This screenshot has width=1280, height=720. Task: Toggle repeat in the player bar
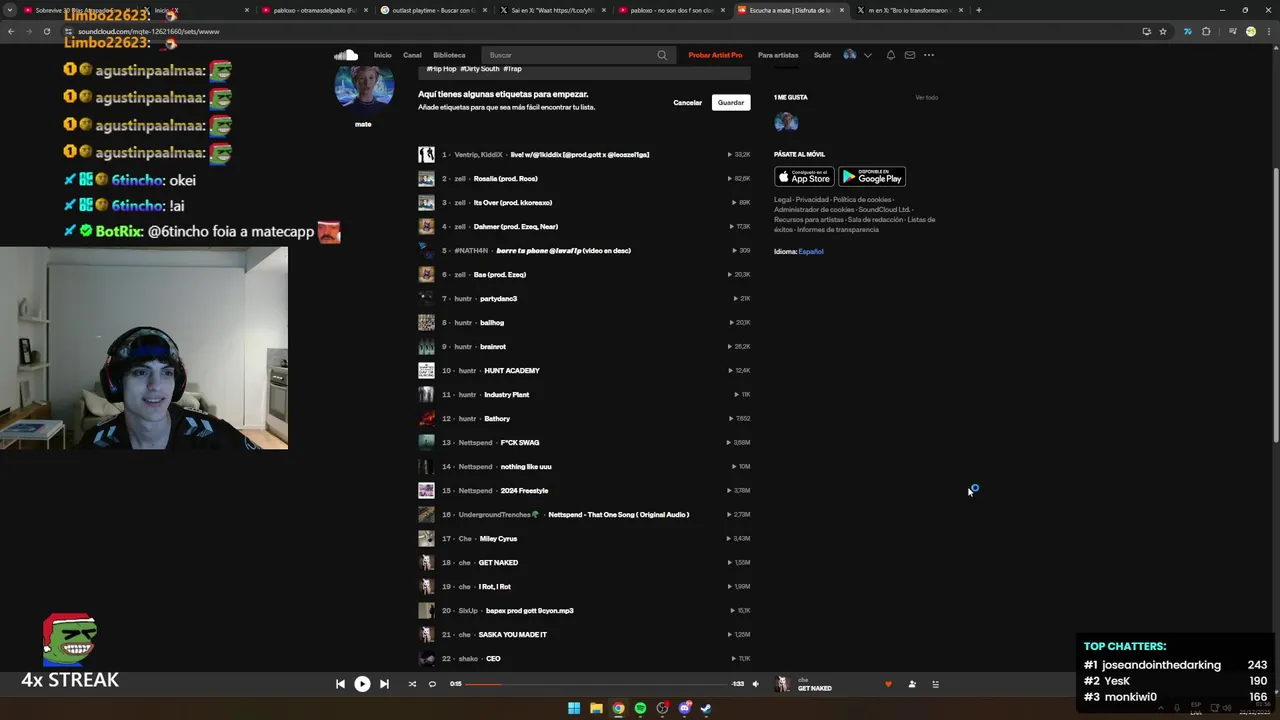tap(432, 684)
